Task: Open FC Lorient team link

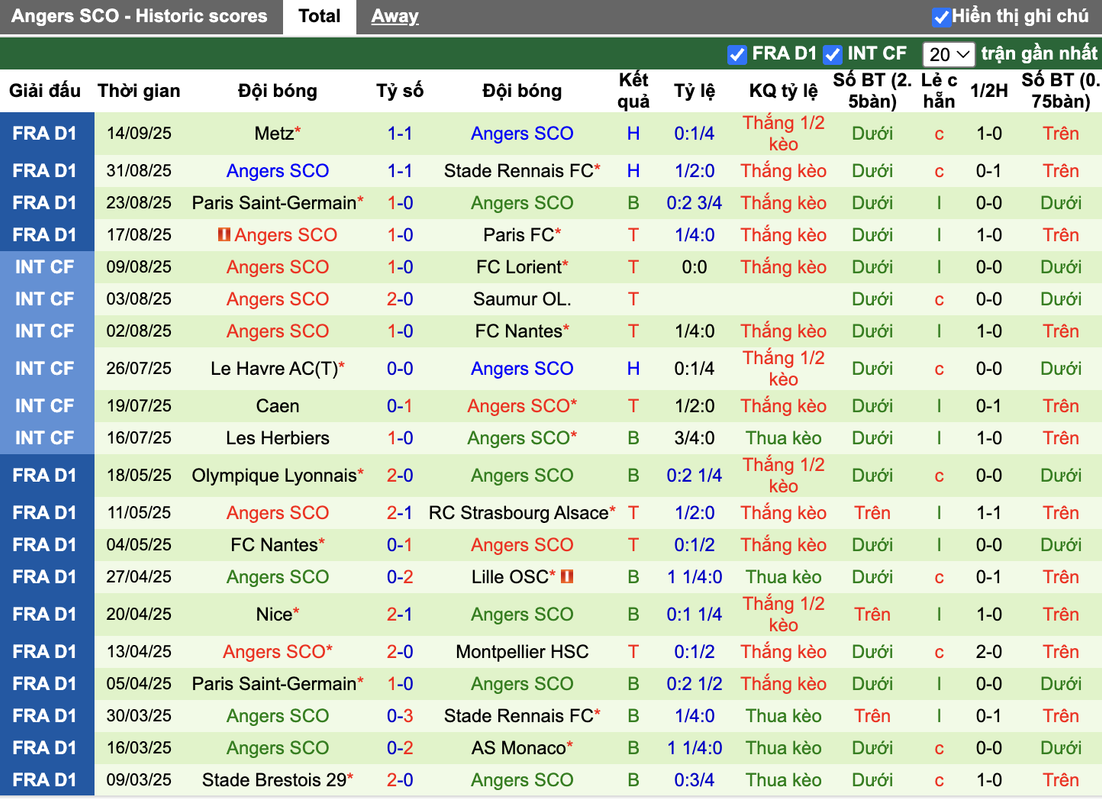Action: click(519, 267)
